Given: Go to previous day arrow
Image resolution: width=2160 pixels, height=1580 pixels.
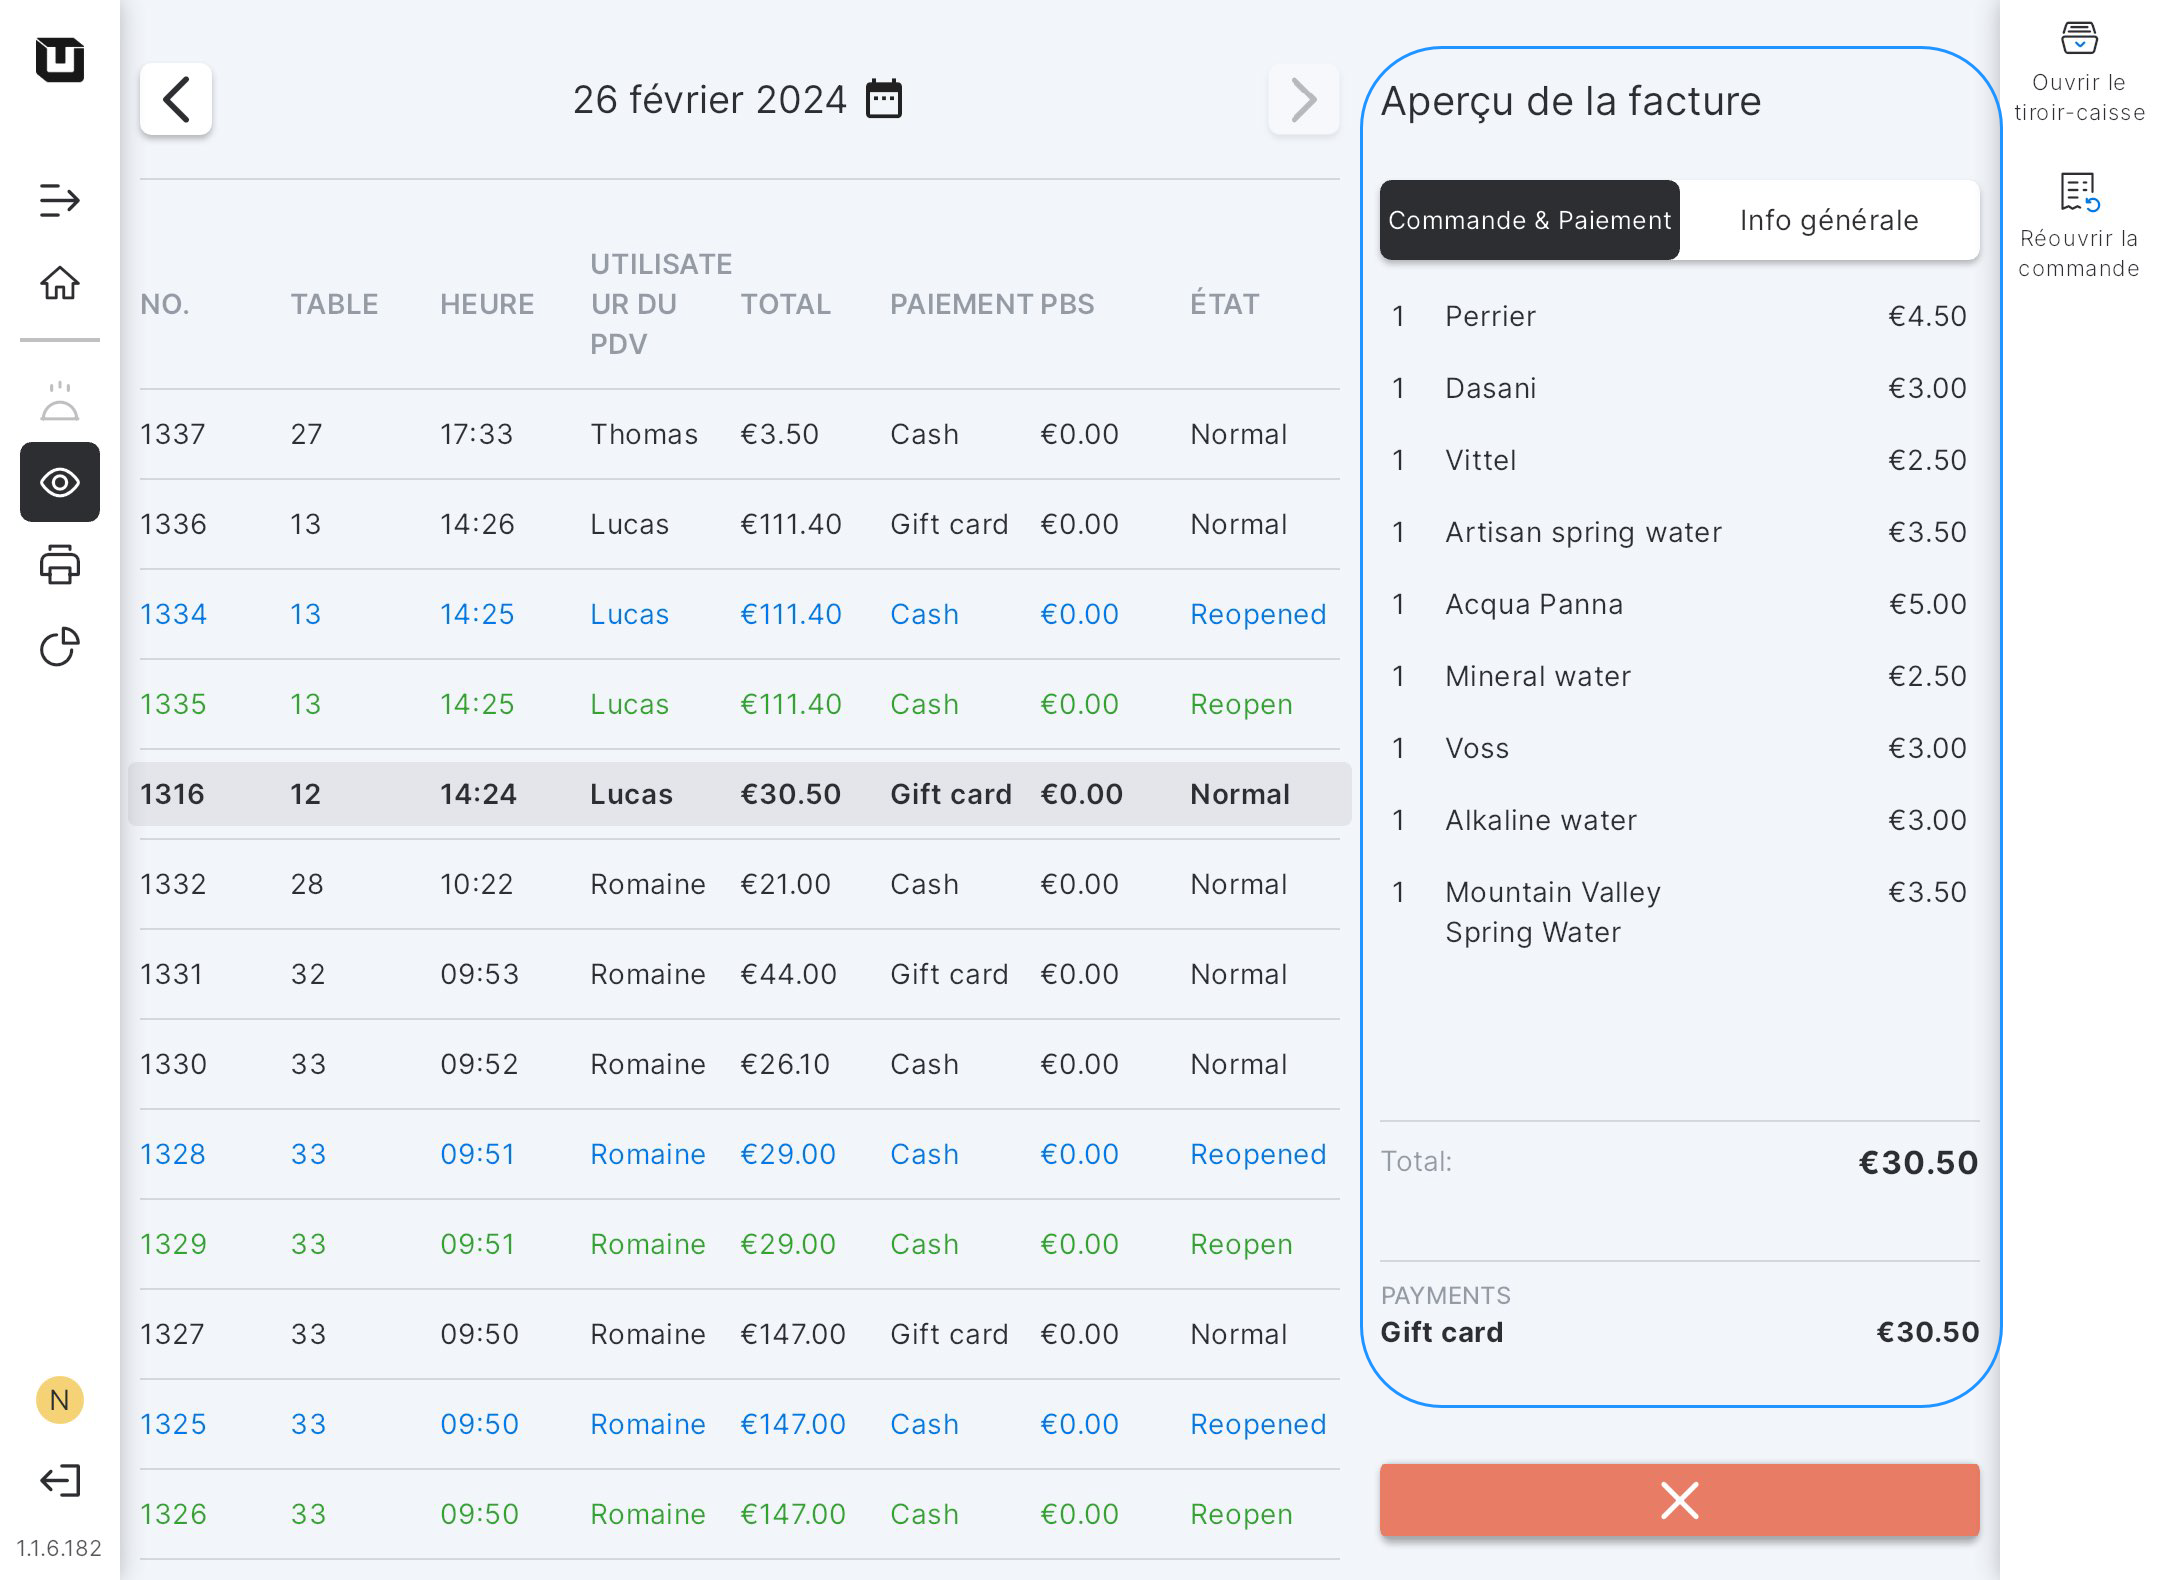Looking at the screenshot, I should tap(176, 99).
